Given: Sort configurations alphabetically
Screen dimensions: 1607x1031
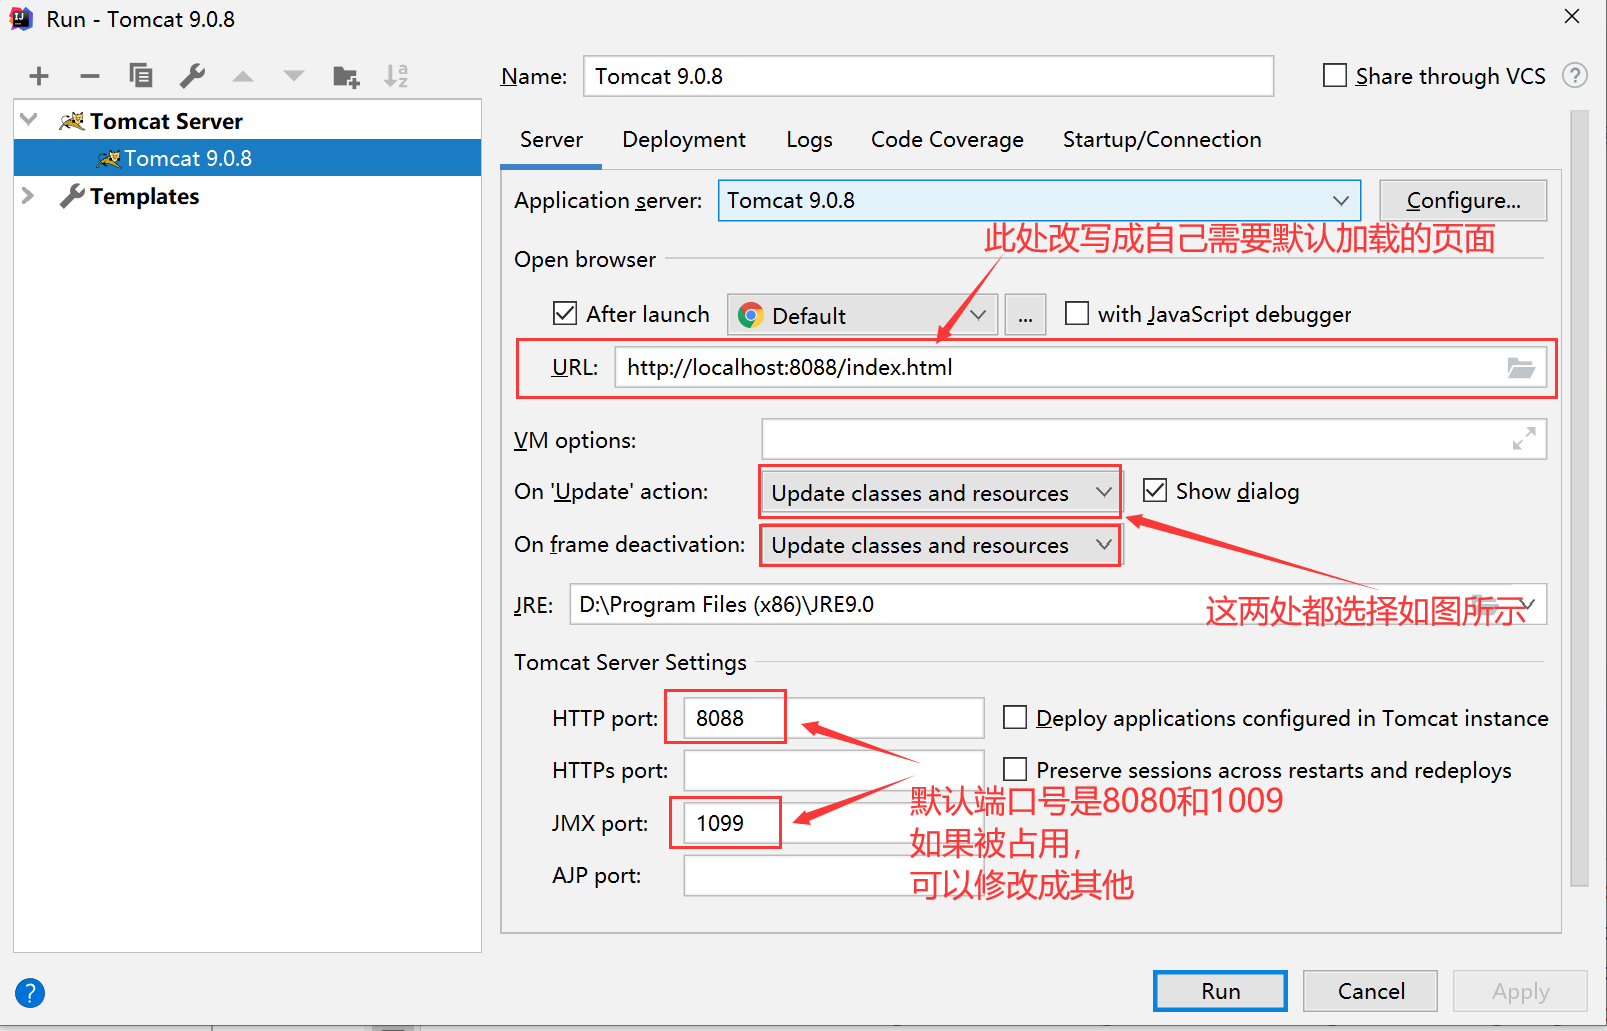Looking at the screenshot, I should point(397,76).
